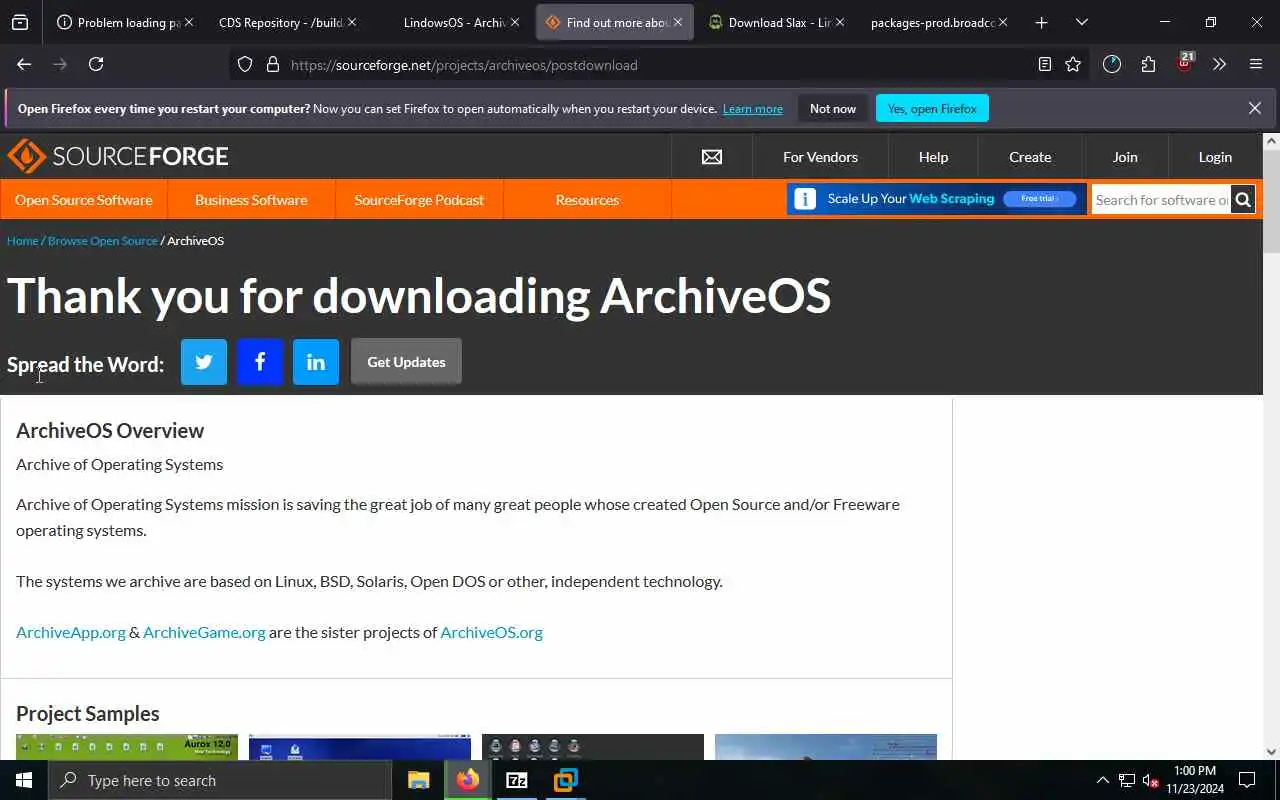Open the notification center icon
Image resolution: width=1280 pixels, height=800 pixels.
(x=1247, y=780)
